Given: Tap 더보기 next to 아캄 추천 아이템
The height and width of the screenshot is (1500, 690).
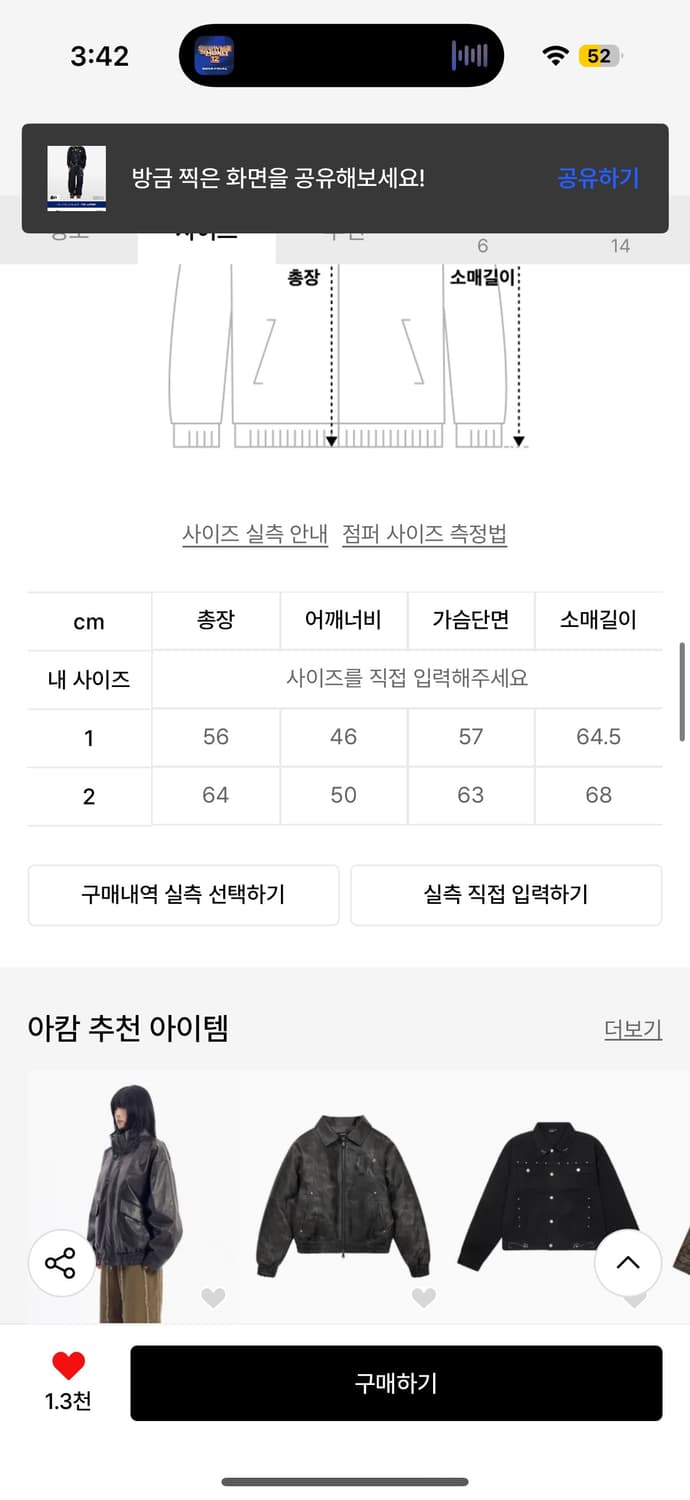Looking at the screenshot, I should pos(632,1028).
